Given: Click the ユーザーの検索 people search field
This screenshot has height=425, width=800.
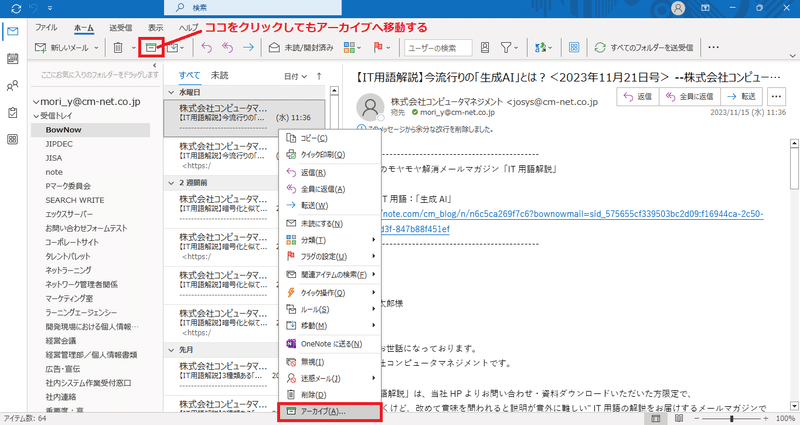Looking at the screenshot, I should [x=438, y=48].
